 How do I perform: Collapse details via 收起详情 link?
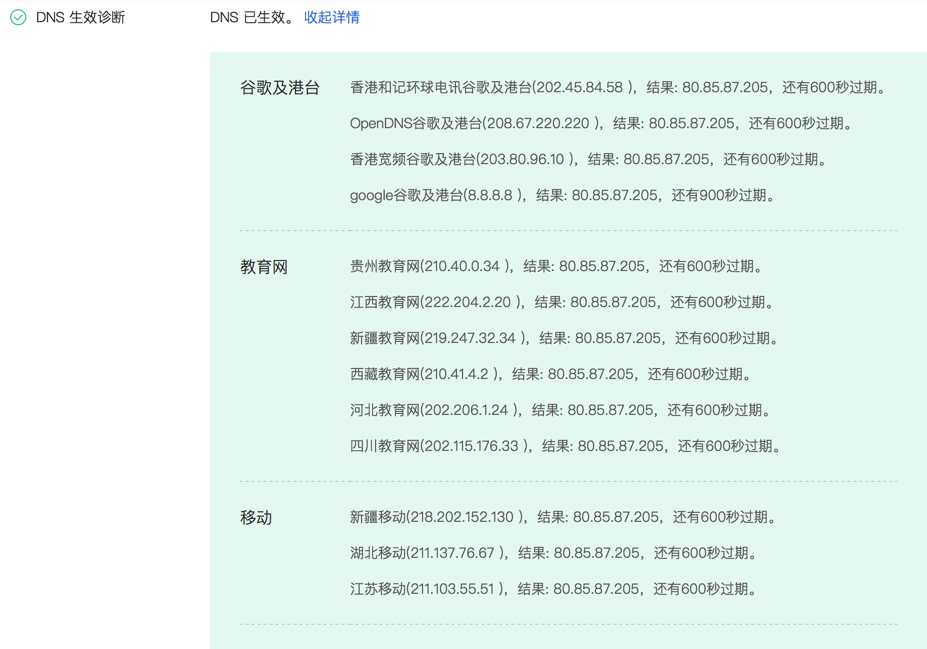332,17
